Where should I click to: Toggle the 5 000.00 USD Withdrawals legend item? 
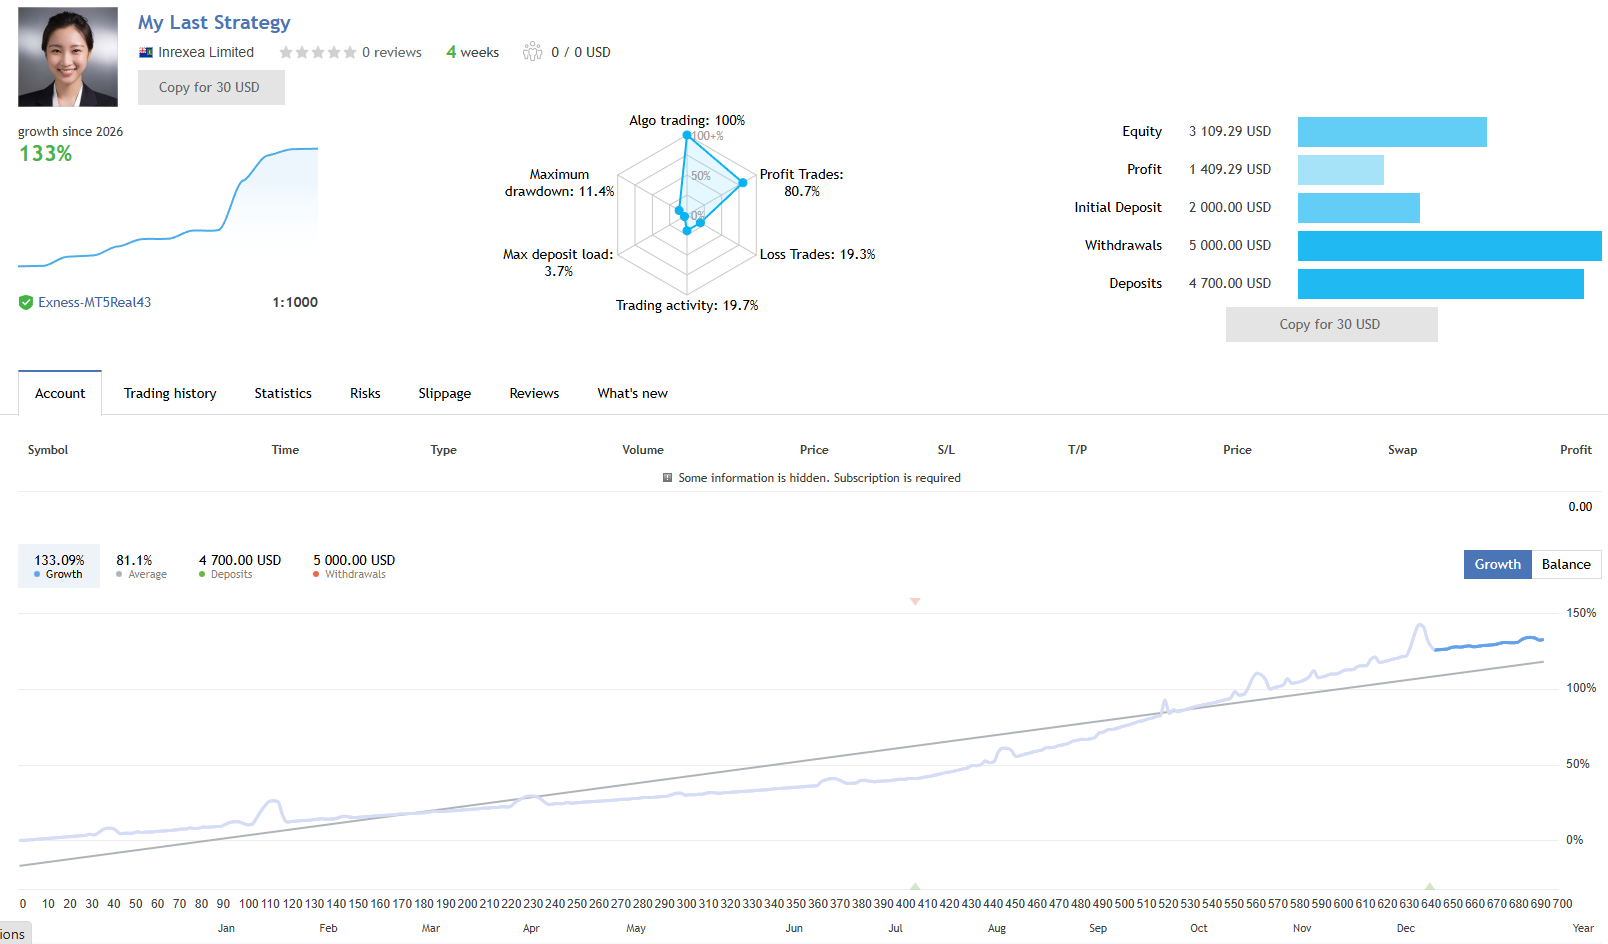tap(354, 566)
